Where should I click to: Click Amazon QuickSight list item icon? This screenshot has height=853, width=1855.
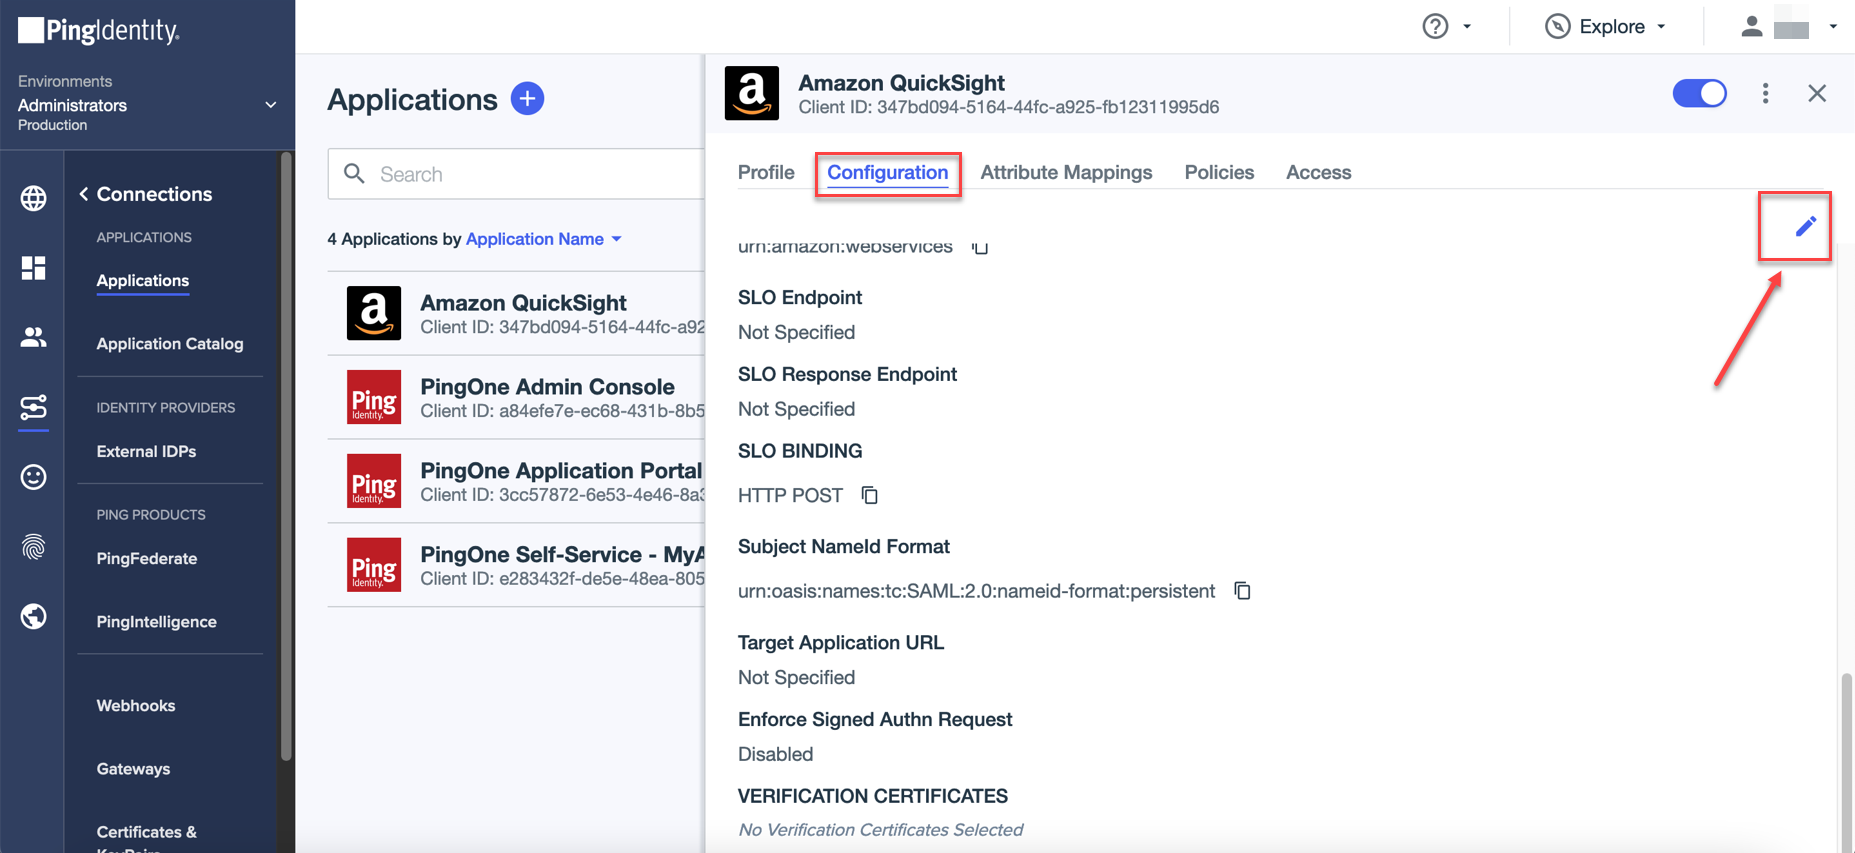pyautogui.click(x=374, y=313)
